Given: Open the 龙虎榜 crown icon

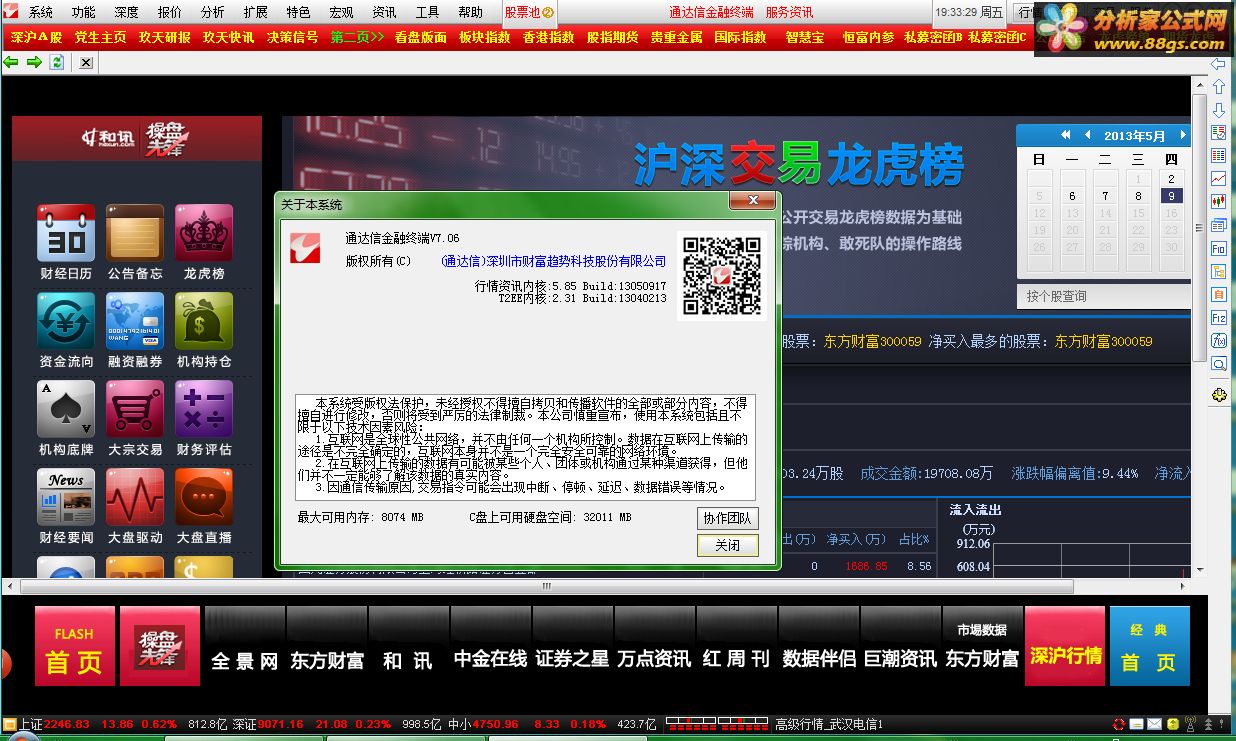Looking at the screenshot, I should click(204, 233).
